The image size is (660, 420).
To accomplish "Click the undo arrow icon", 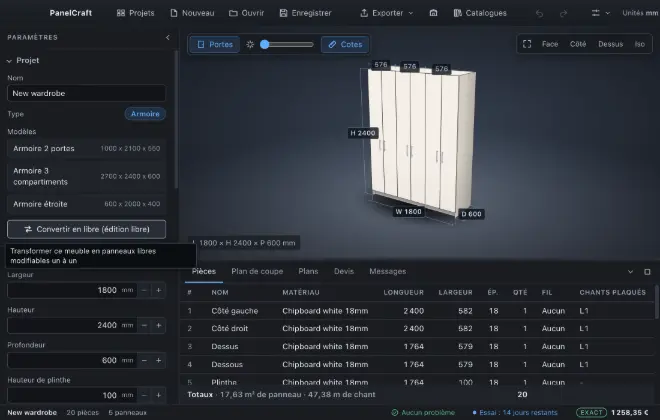I will [539, 13].
